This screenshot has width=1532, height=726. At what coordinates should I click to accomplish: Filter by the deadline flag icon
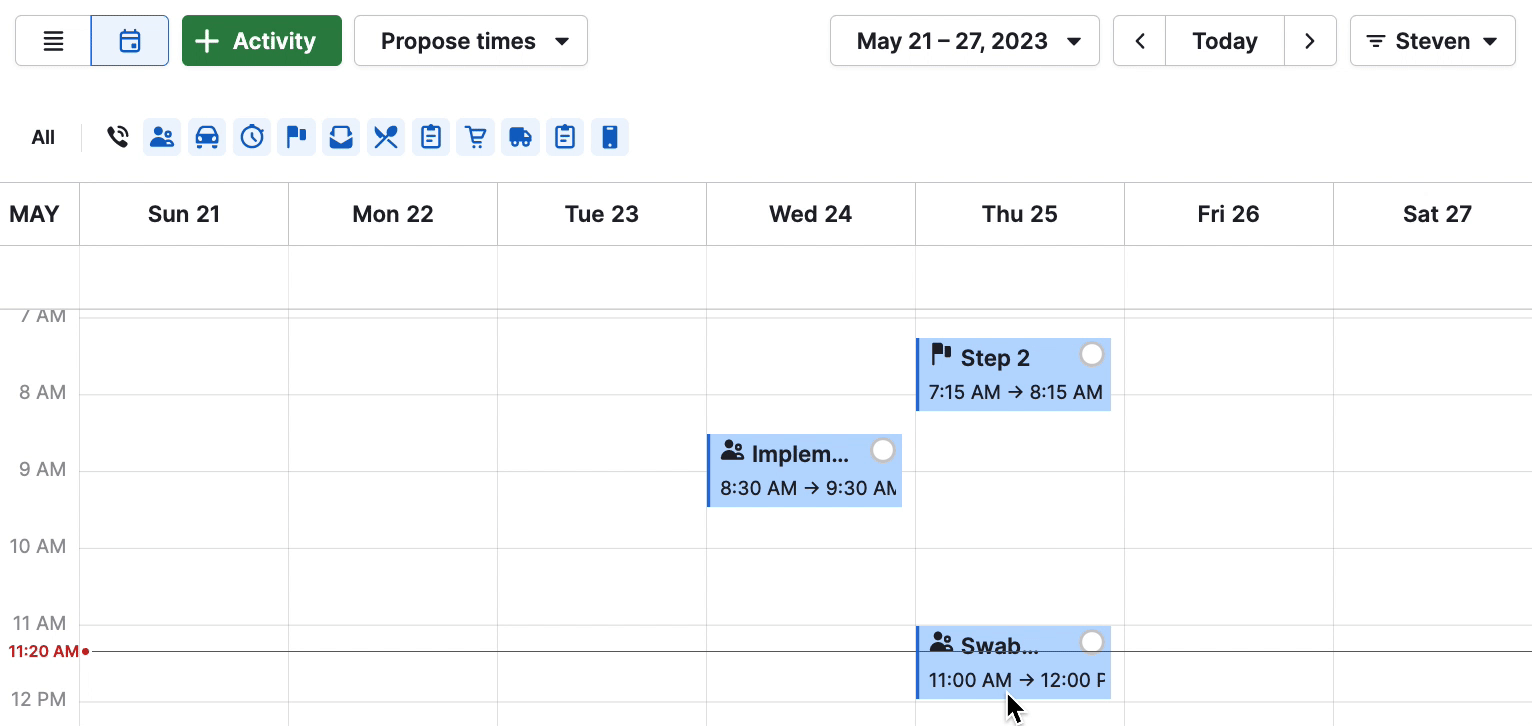click(x=297, y=137)
